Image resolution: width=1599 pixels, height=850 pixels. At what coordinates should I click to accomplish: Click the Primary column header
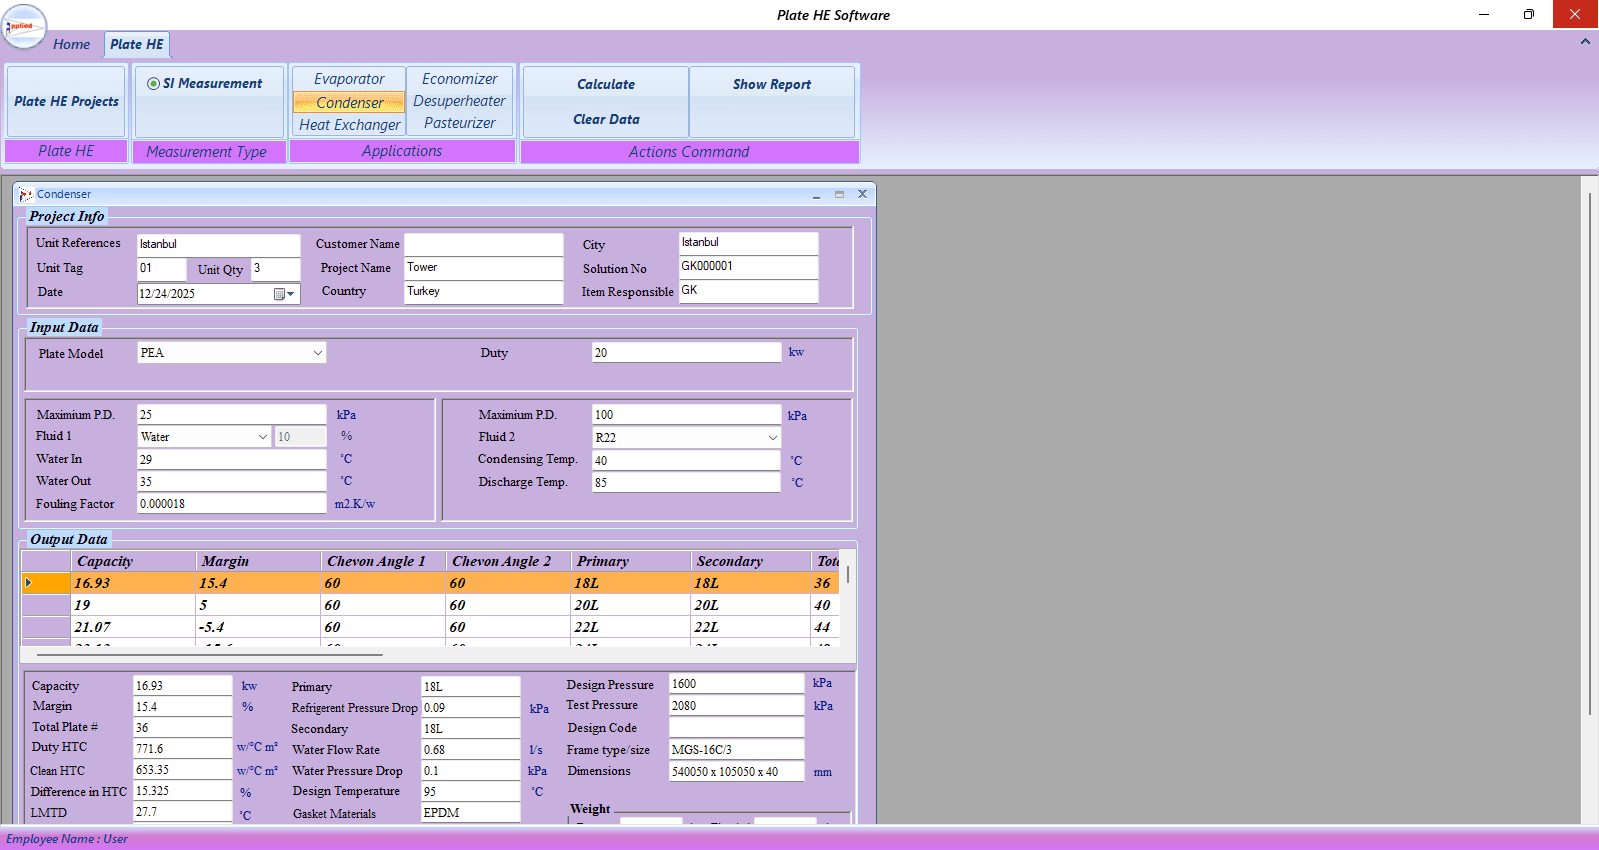tap(630, 561)
